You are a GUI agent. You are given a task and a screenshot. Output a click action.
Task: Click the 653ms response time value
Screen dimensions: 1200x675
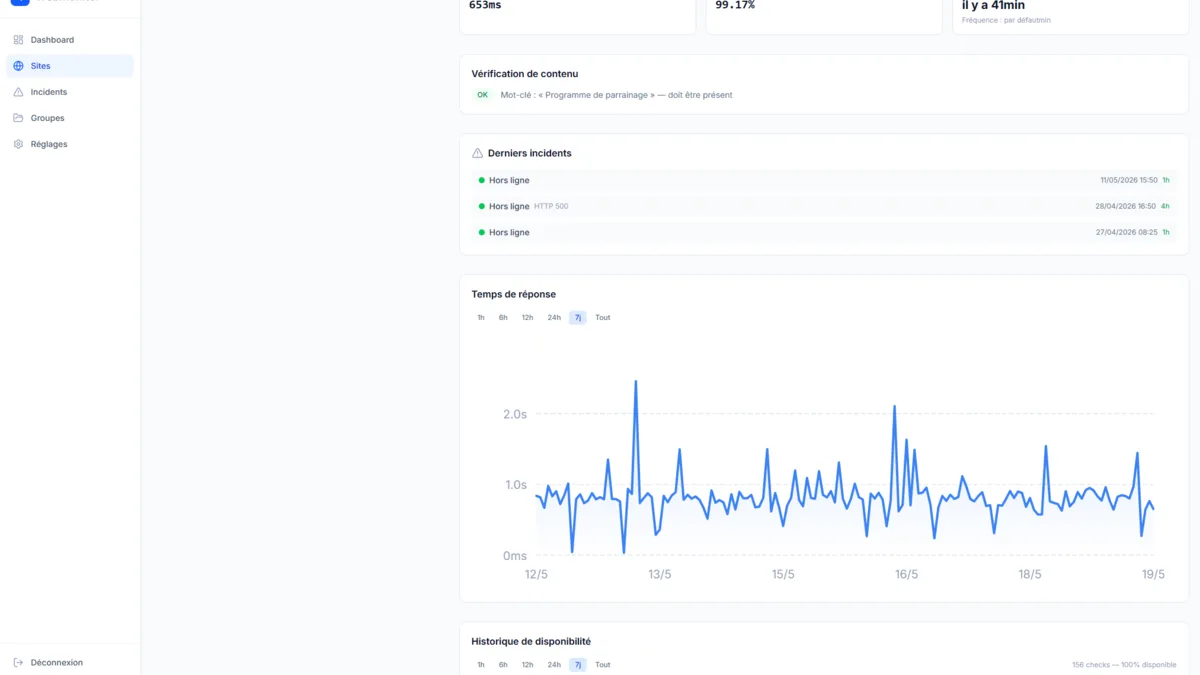[x=485, y=5]
